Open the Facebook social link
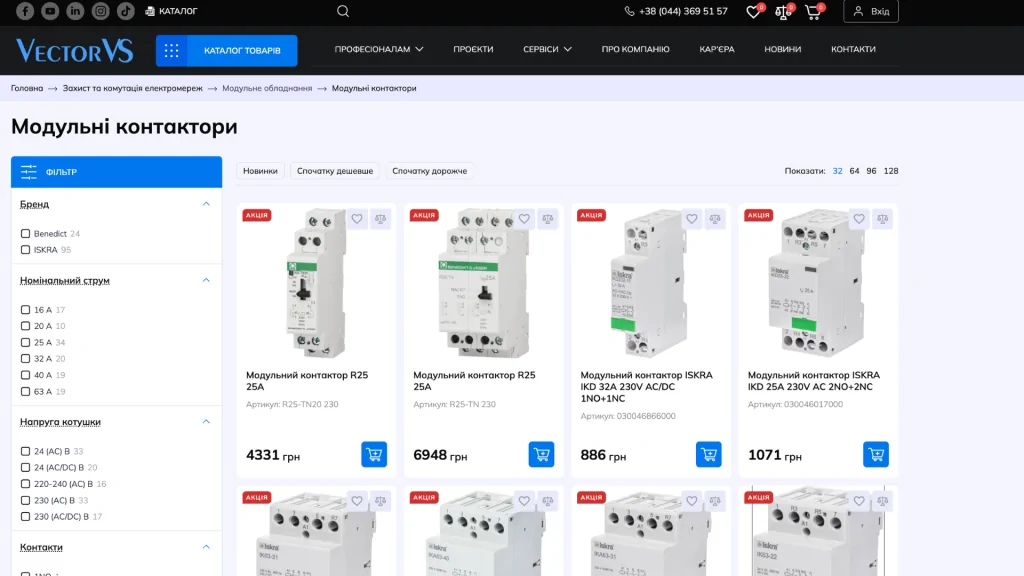 click(25, 11)
